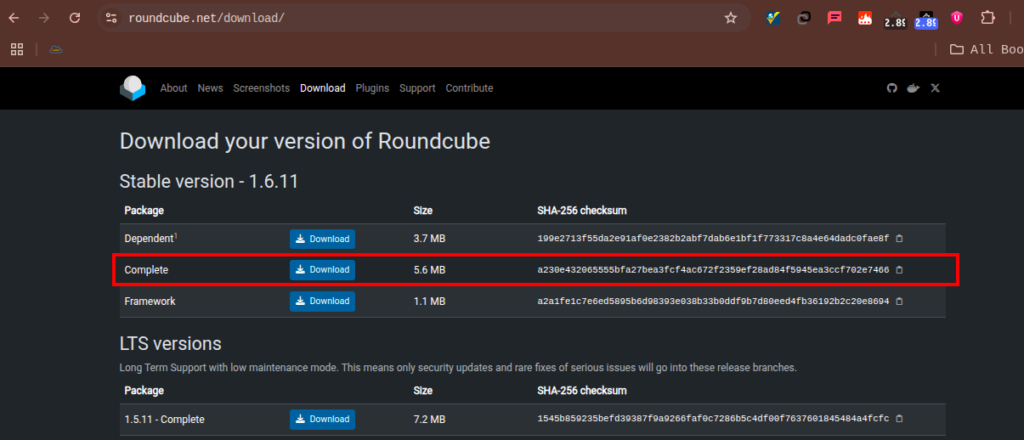Click the LTS versions heading
This screenshot has width=1024, height=440.
tap(170, 343)
